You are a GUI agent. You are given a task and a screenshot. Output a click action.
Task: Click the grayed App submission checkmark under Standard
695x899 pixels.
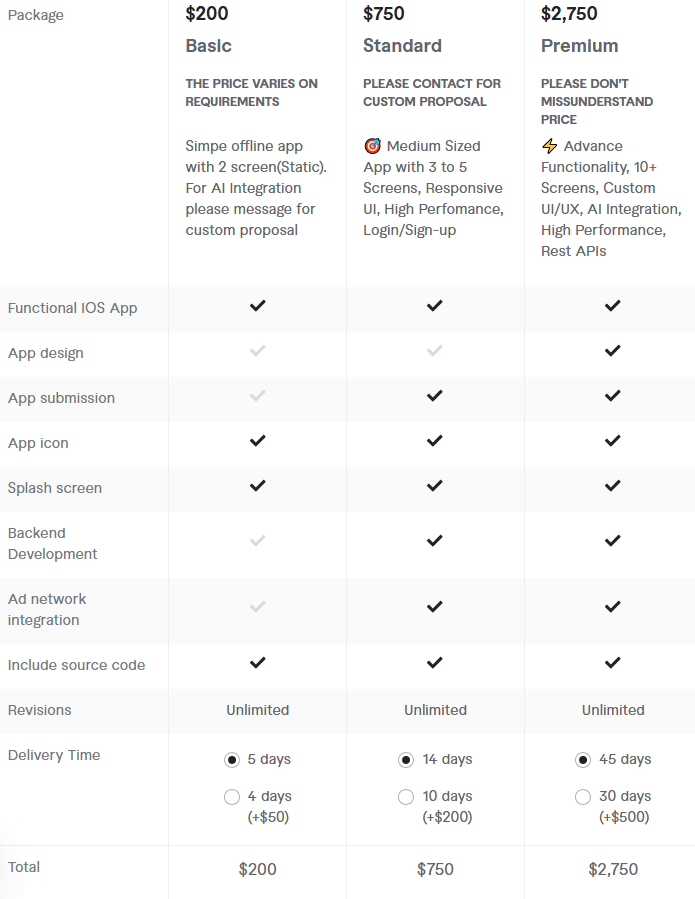[435, 395]
